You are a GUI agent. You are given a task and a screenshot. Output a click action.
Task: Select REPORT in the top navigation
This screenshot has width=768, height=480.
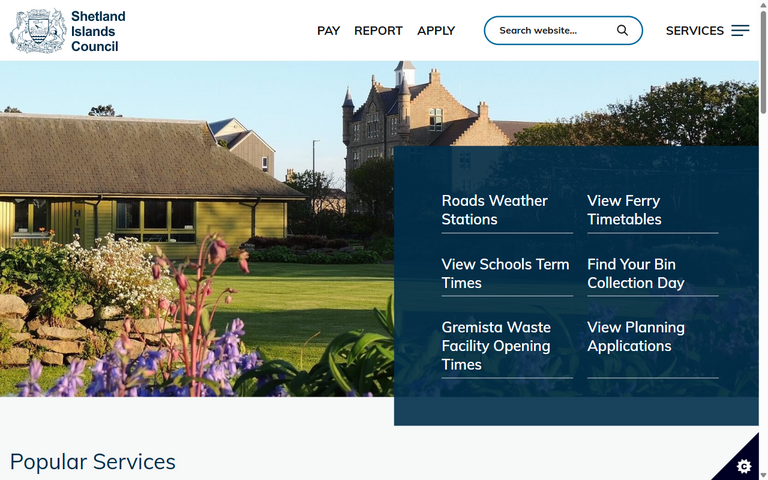point(378,31)
